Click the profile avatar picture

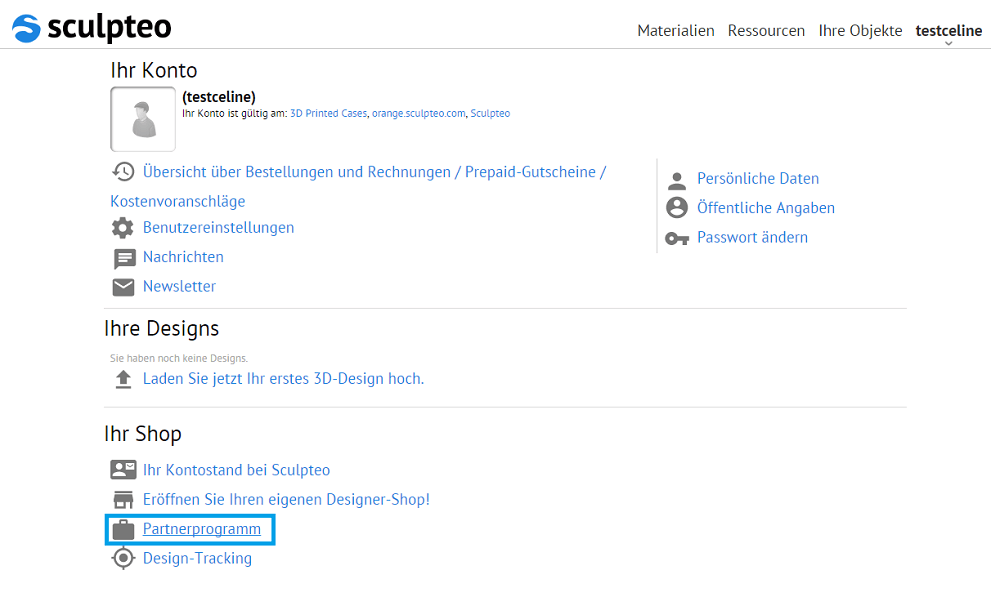pyautogui.click(x=143, y=119)
